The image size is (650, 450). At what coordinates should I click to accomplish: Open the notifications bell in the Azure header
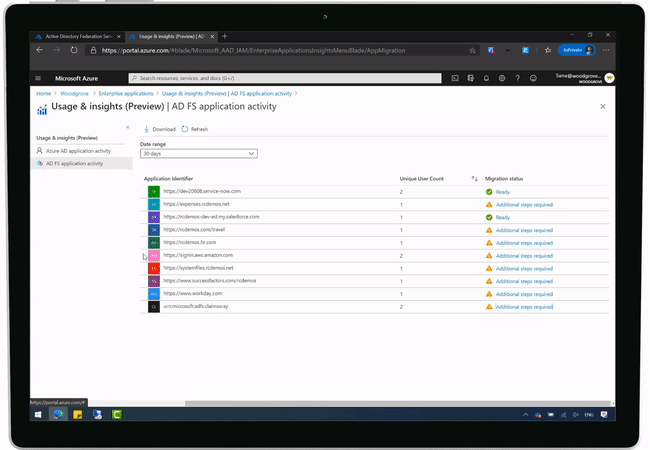(x=486, y=78)
